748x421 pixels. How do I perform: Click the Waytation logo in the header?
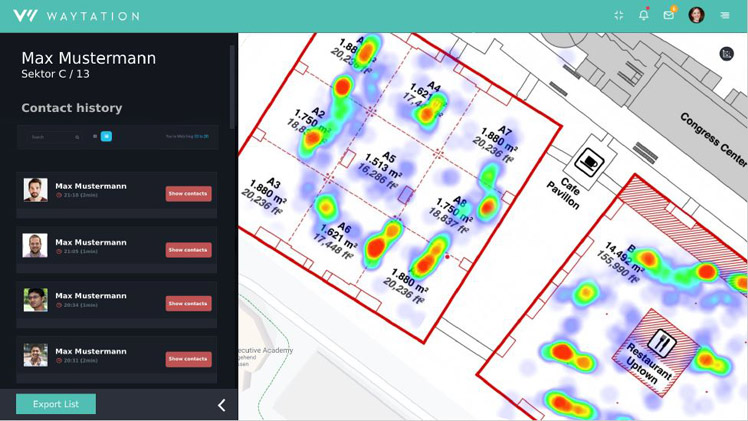coord(76,16)
